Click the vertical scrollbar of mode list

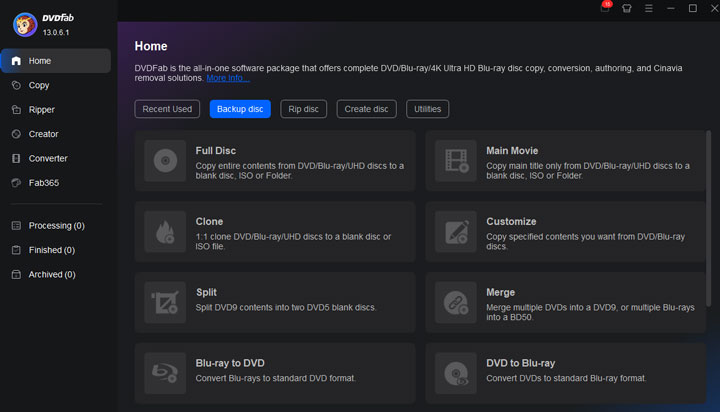709,218
